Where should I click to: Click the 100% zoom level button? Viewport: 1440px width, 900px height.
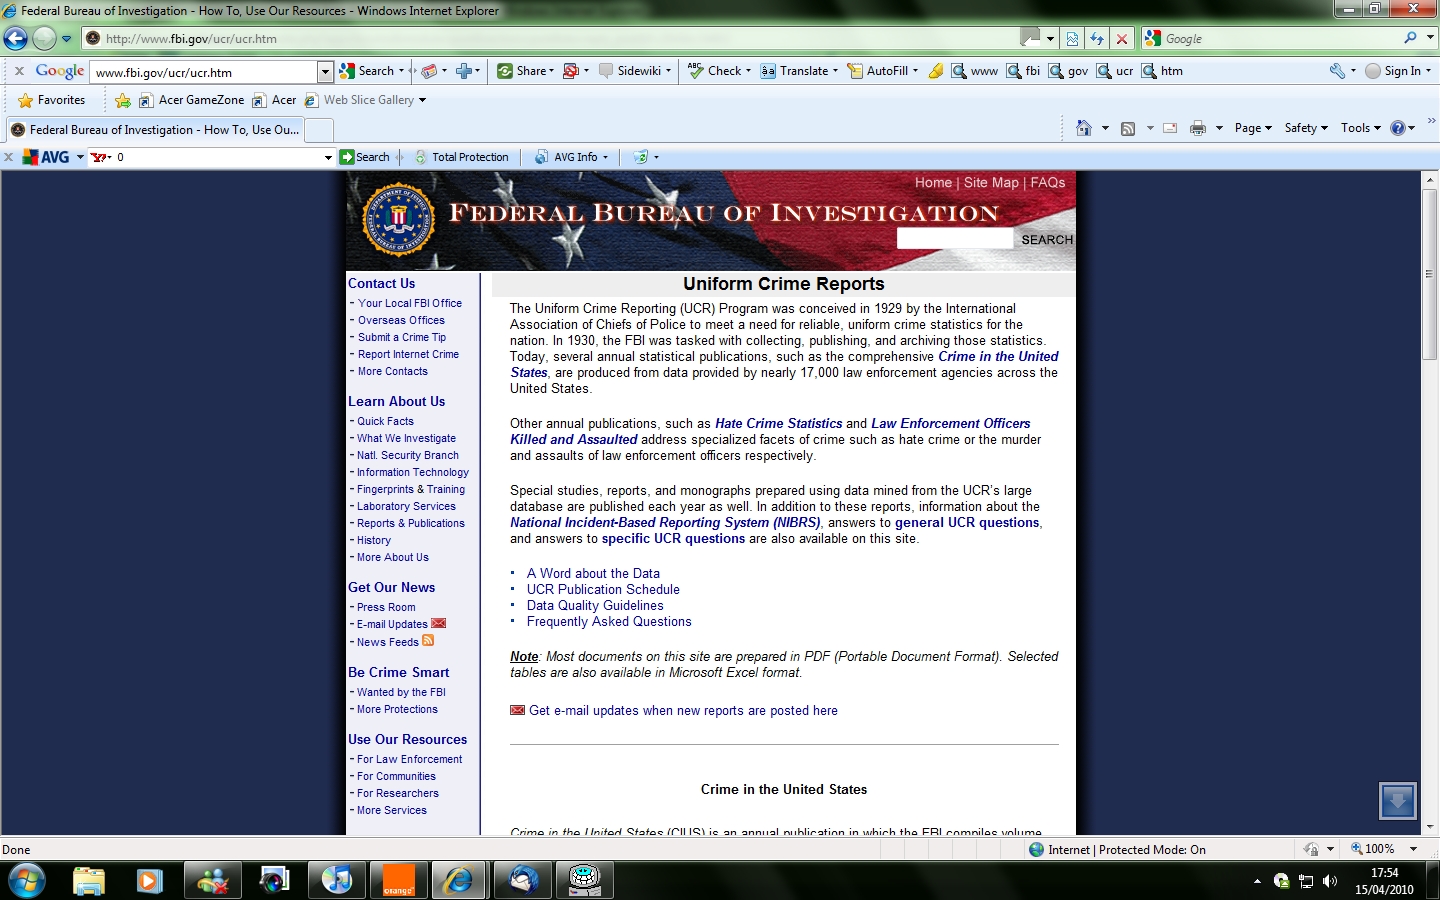click(1373, 849)
